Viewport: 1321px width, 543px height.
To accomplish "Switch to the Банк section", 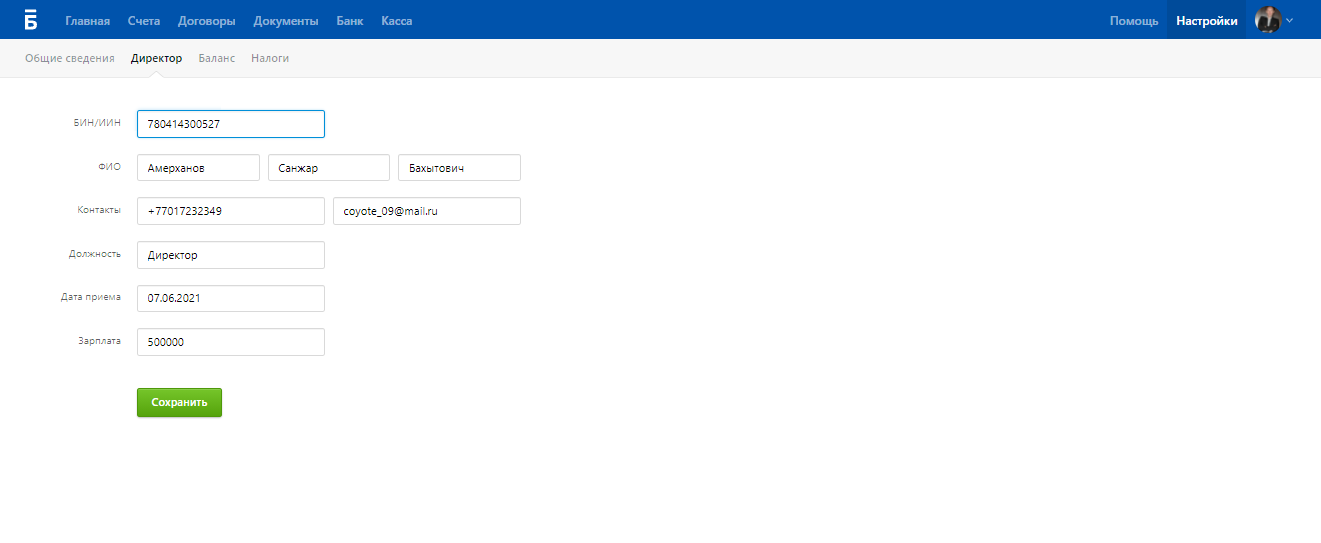I will pyautogui.click(x=350, y=21).
